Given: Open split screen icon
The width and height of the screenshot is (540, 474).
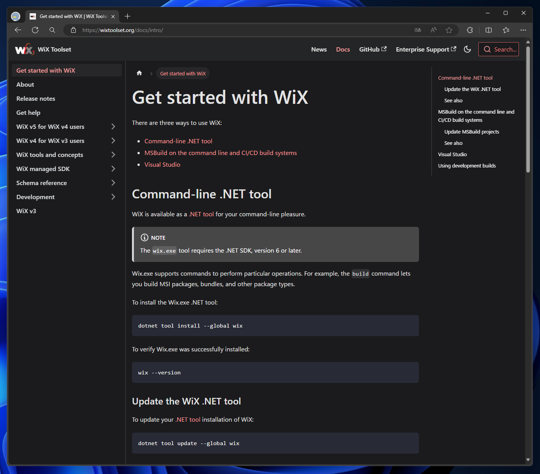Looking at the screenshot, I should click(488, 30).
